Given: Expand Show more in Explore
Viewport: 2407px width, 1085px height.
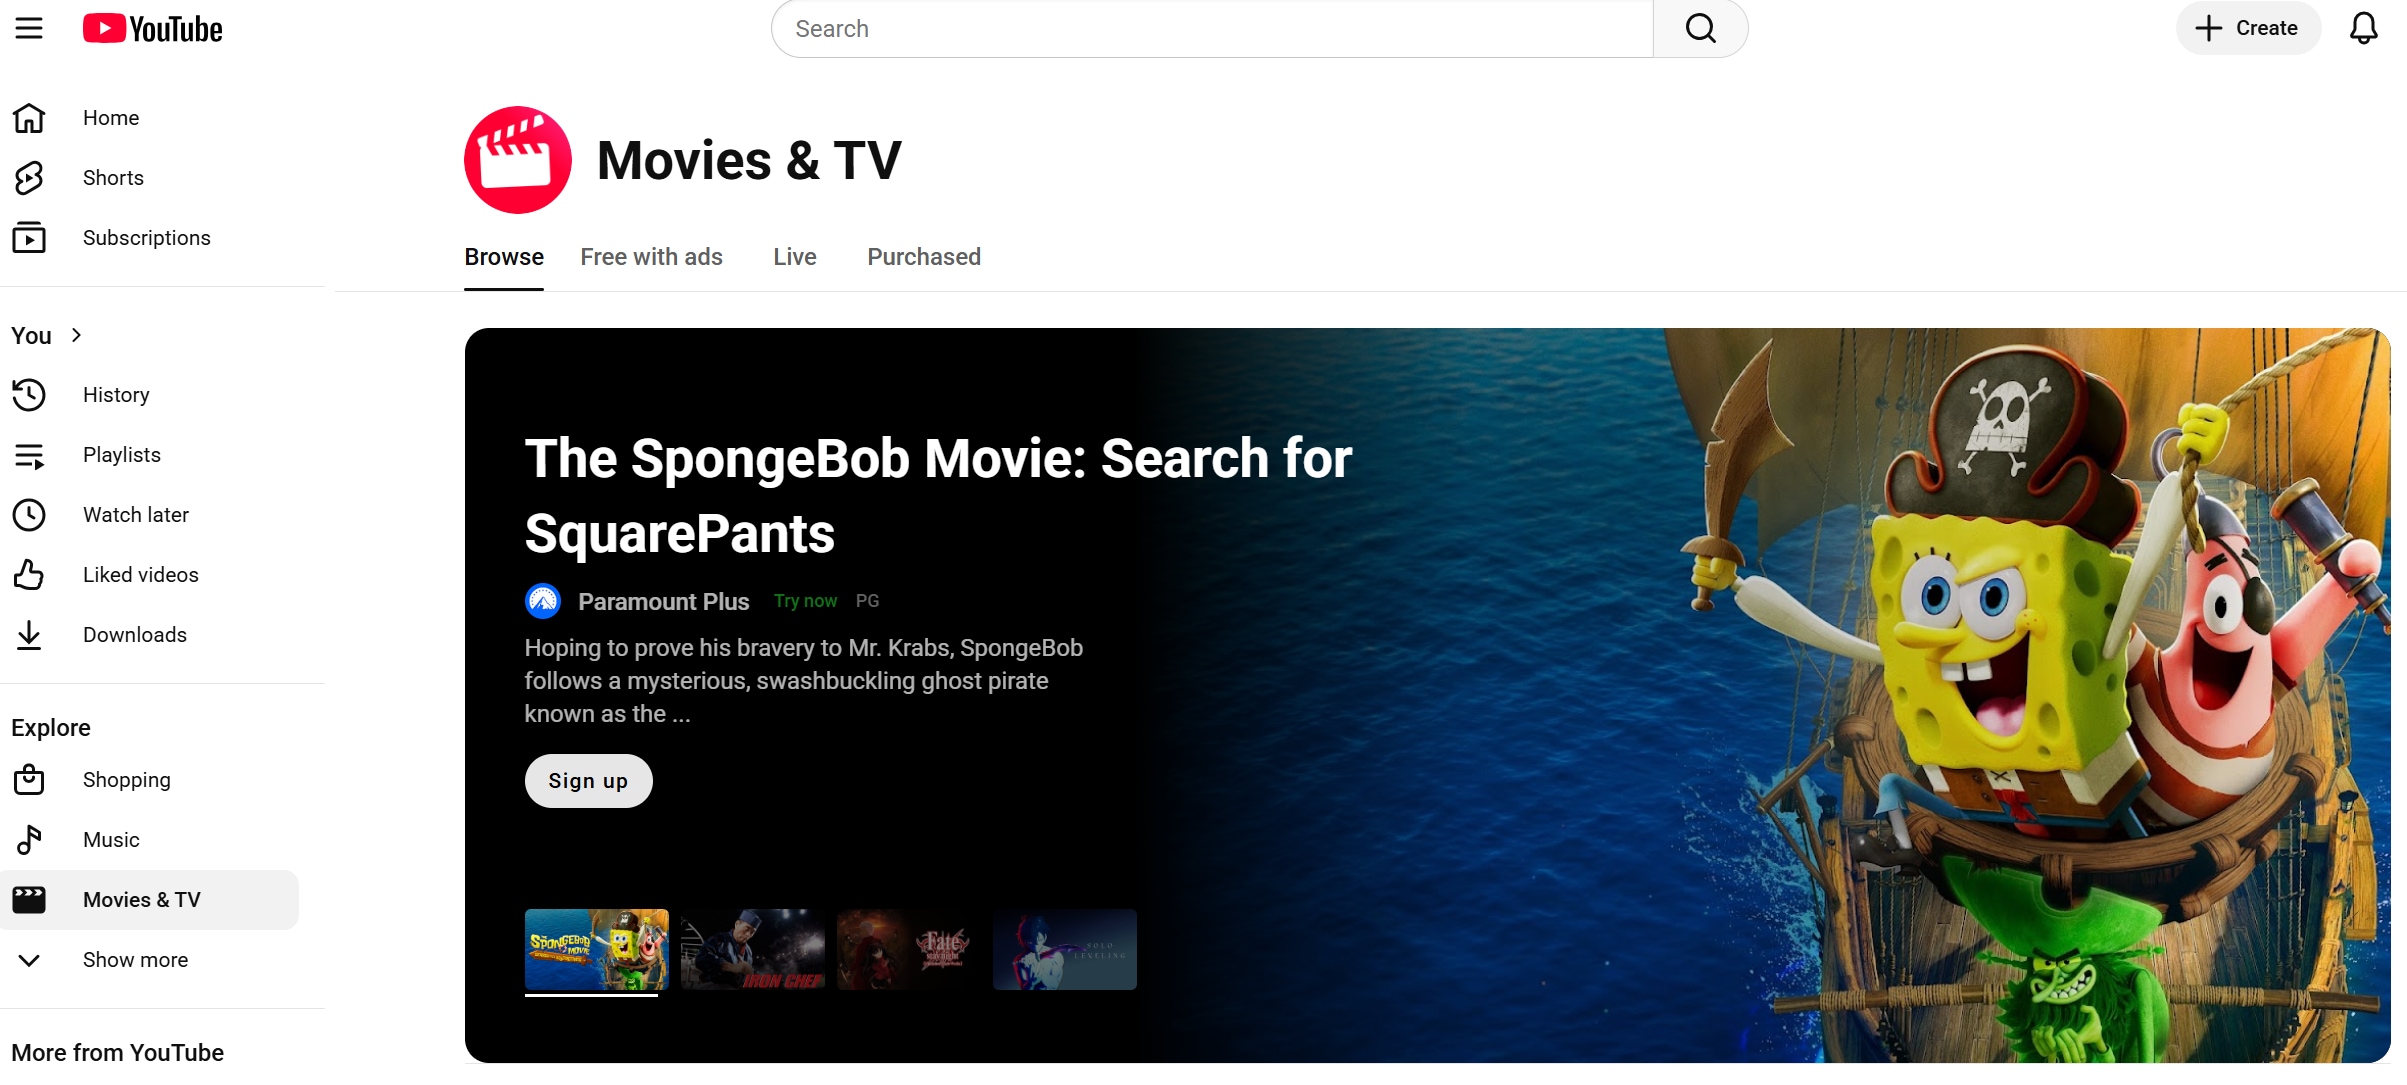Looking at the screenshot, I should (135, 959).
